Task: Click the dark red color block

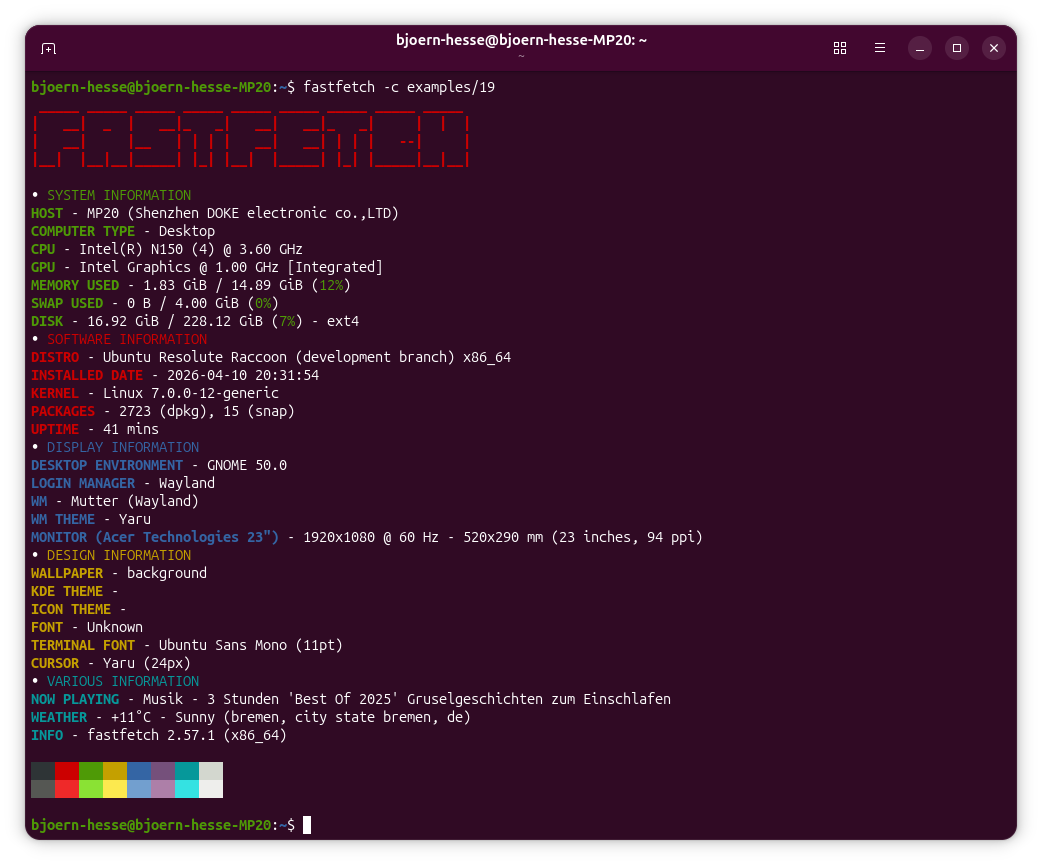Action: 67,771
